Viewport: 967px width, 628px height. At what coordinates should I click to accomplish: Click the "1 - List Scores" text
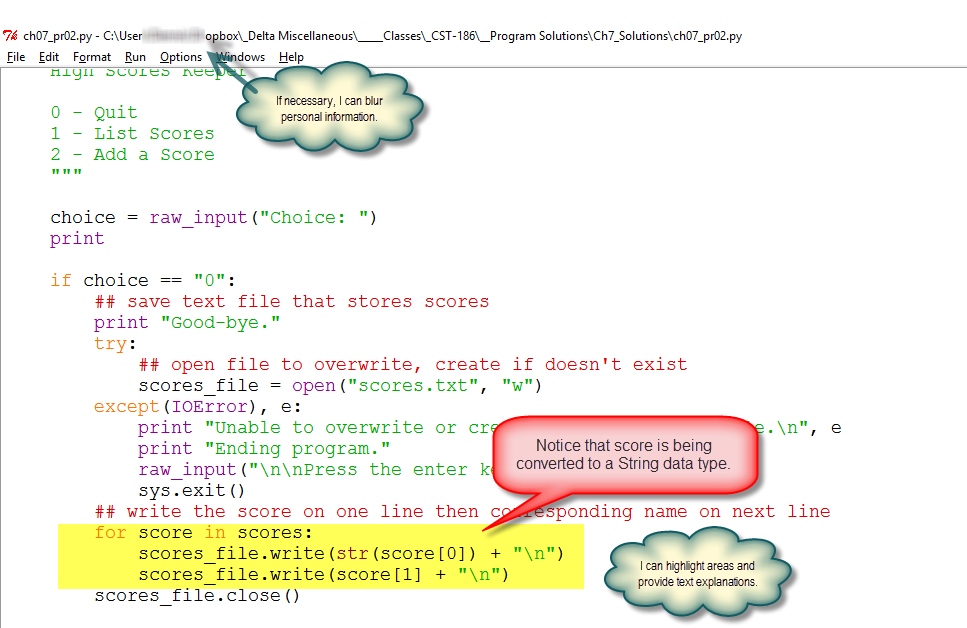[132, 133]
